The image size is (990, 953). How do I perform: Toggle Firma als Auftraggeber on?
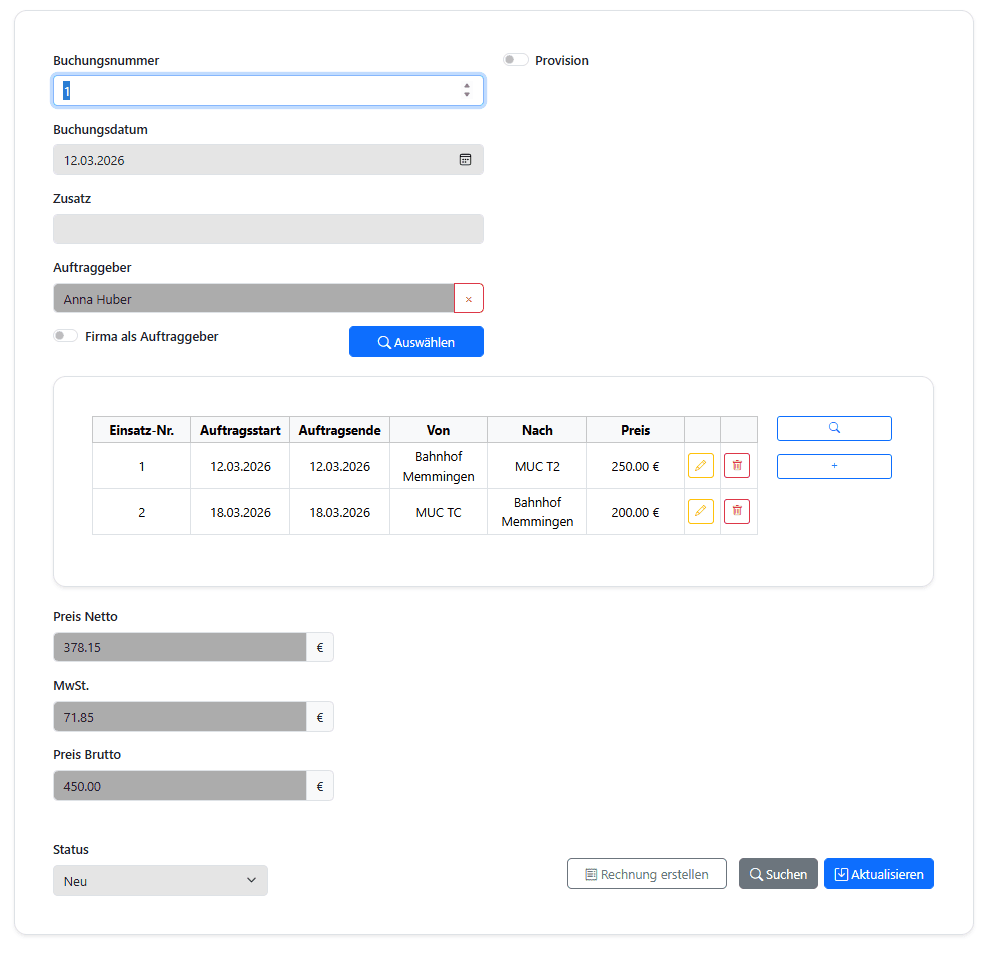pos(65,335)
